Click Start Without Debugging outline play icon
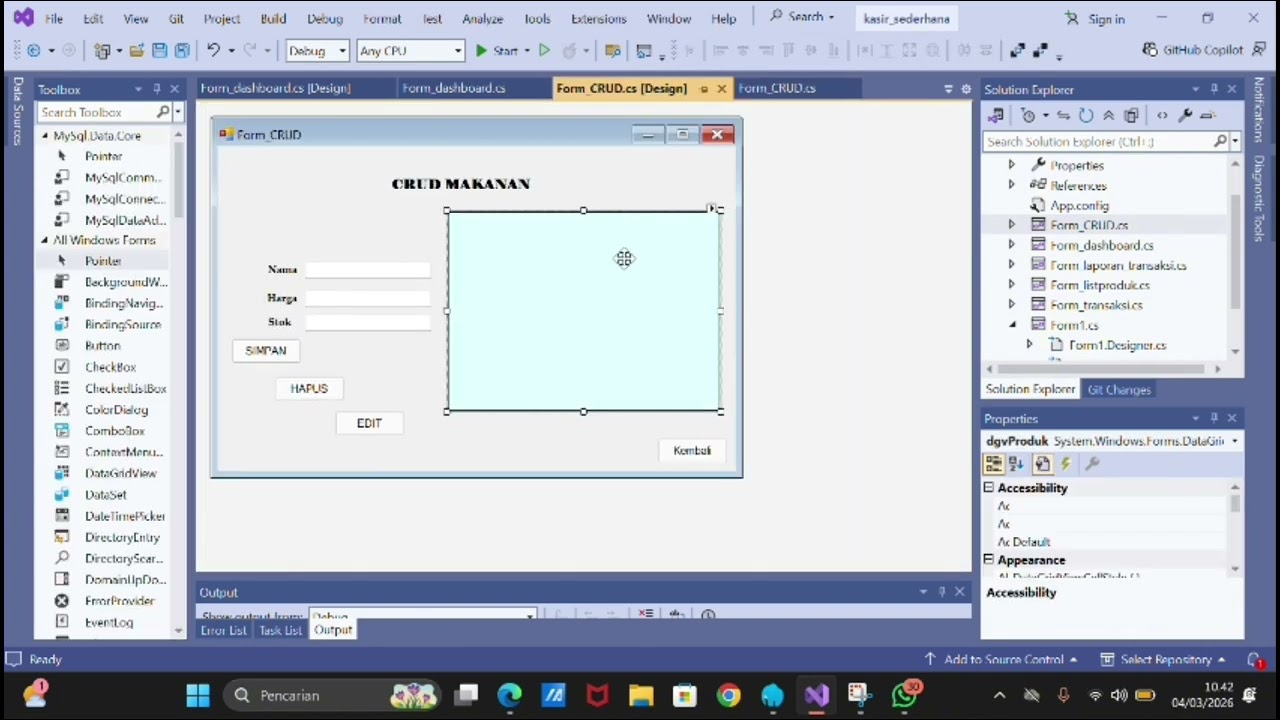The width and height of the screenshot is (1280, 720). [544, 50]
